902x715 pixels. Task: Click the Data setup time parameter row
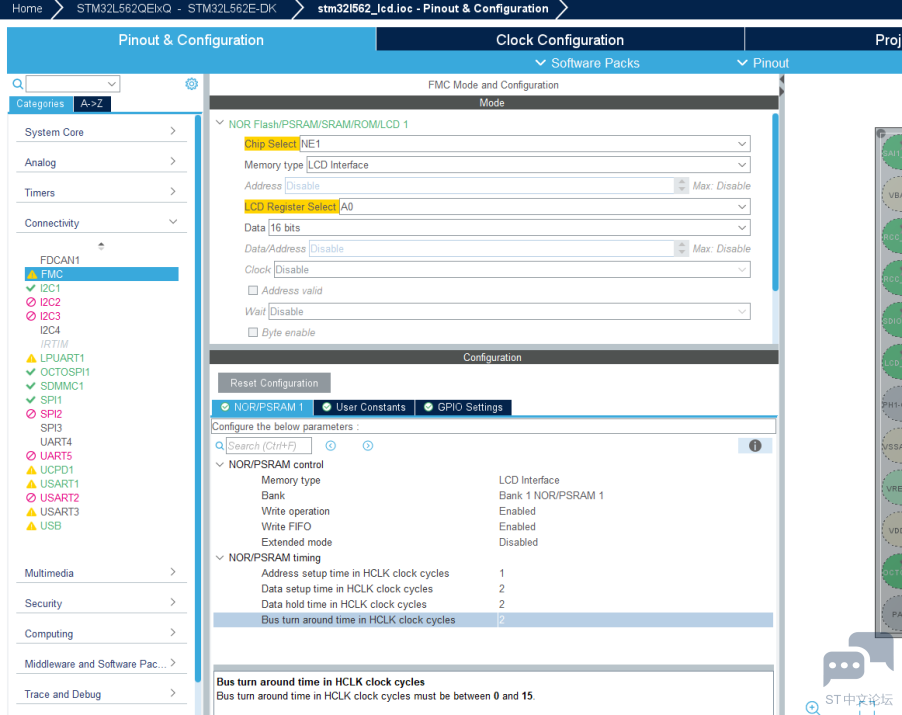pyautogui.click(x=493, y=589)
